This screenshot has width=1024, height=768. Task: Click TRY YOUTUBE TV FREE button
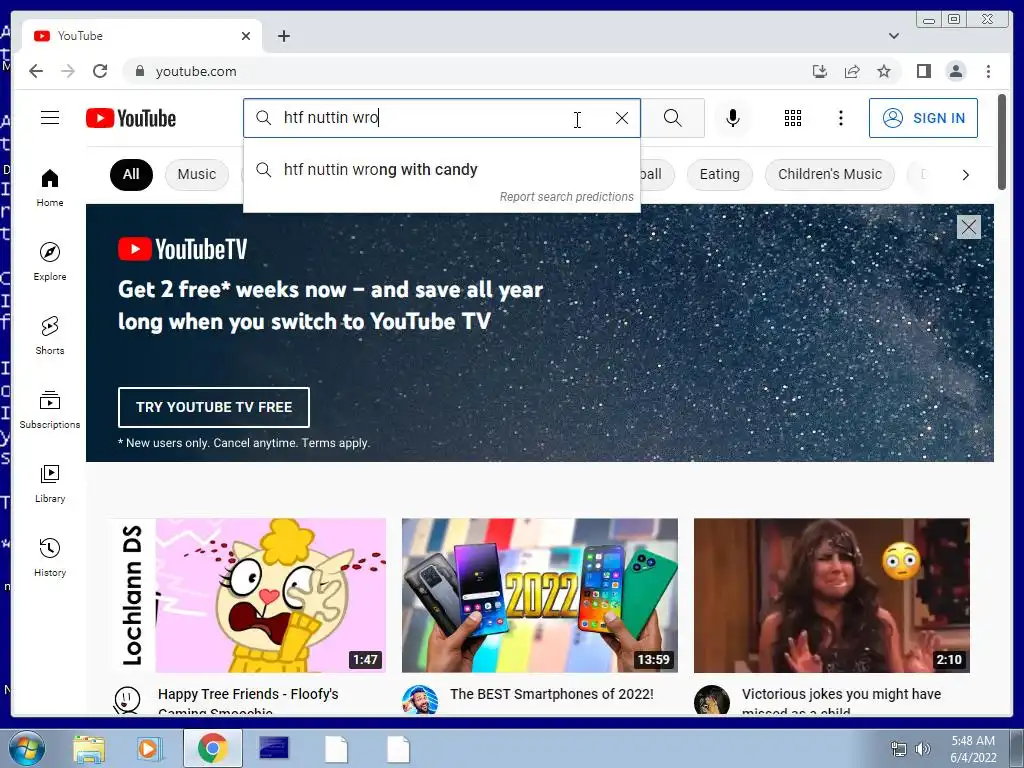[214, 407]
